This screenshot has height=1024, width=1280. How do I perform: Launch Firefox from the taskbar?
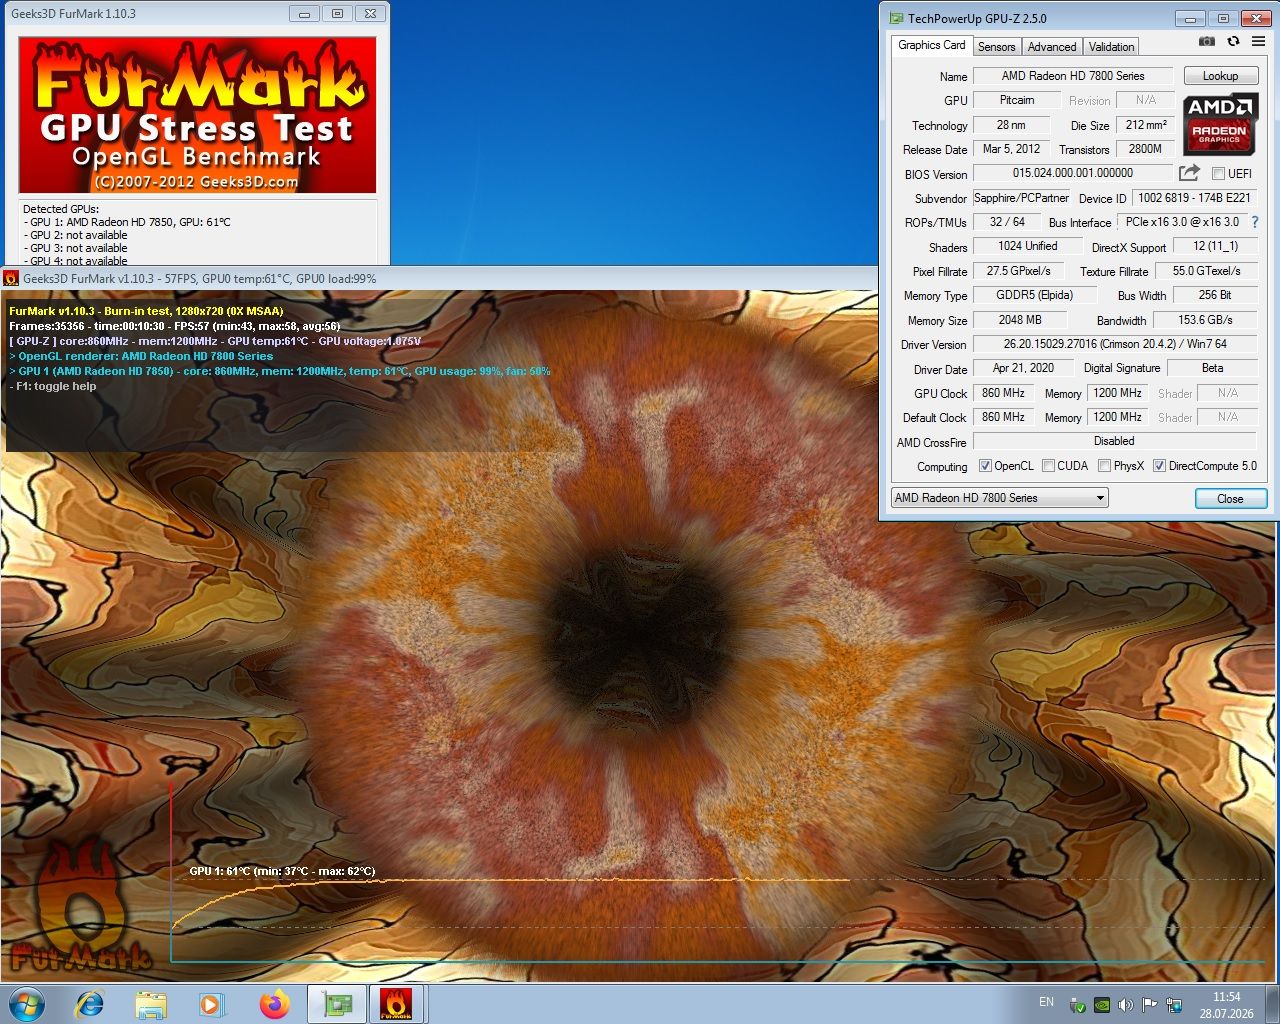pyautogui.click(x=273, y=1003)
